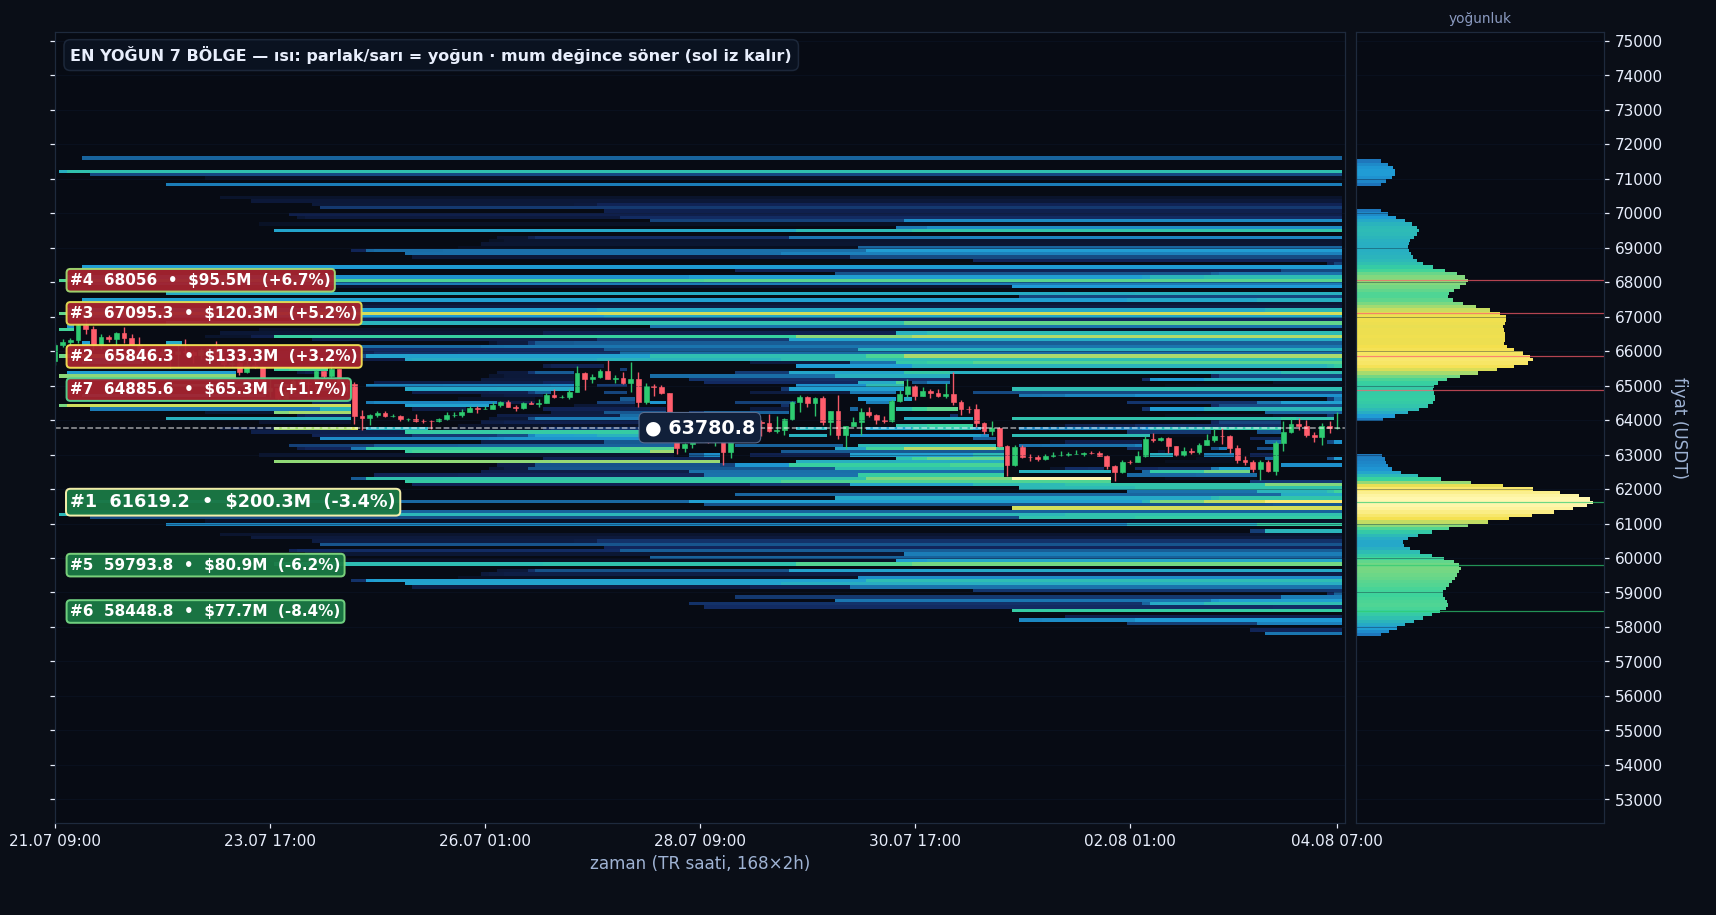This screenshot has width=1716, height=915.
Task: Click the 63000 price axis label
Action: pos(1638,456)
